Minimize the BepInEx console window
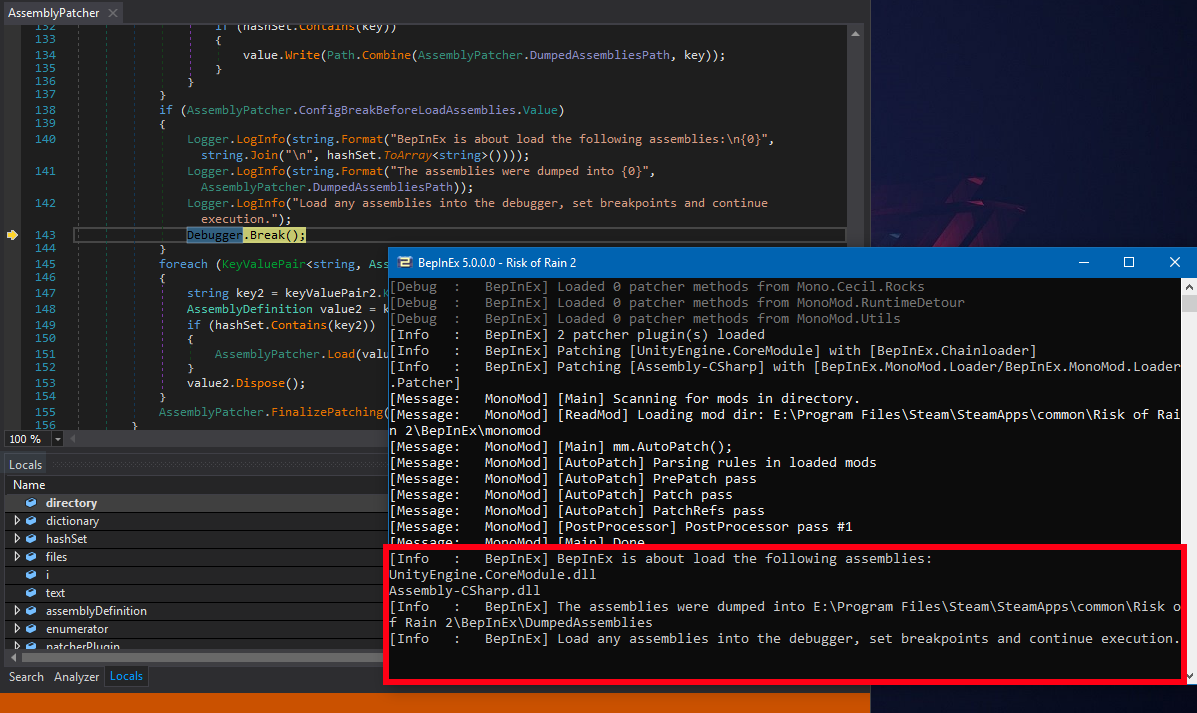 (x=1083, y=263)
